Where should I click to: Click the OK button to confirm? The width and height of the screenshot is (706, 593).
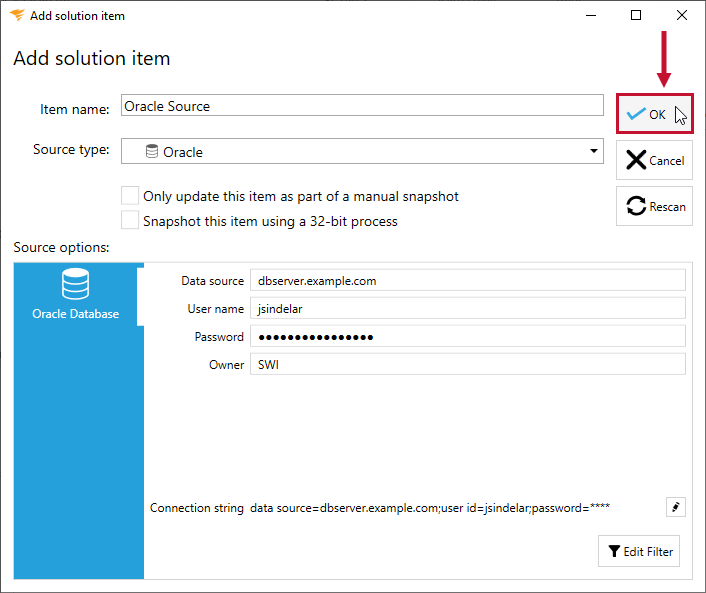pyautogui.click(x=654, y=113)
